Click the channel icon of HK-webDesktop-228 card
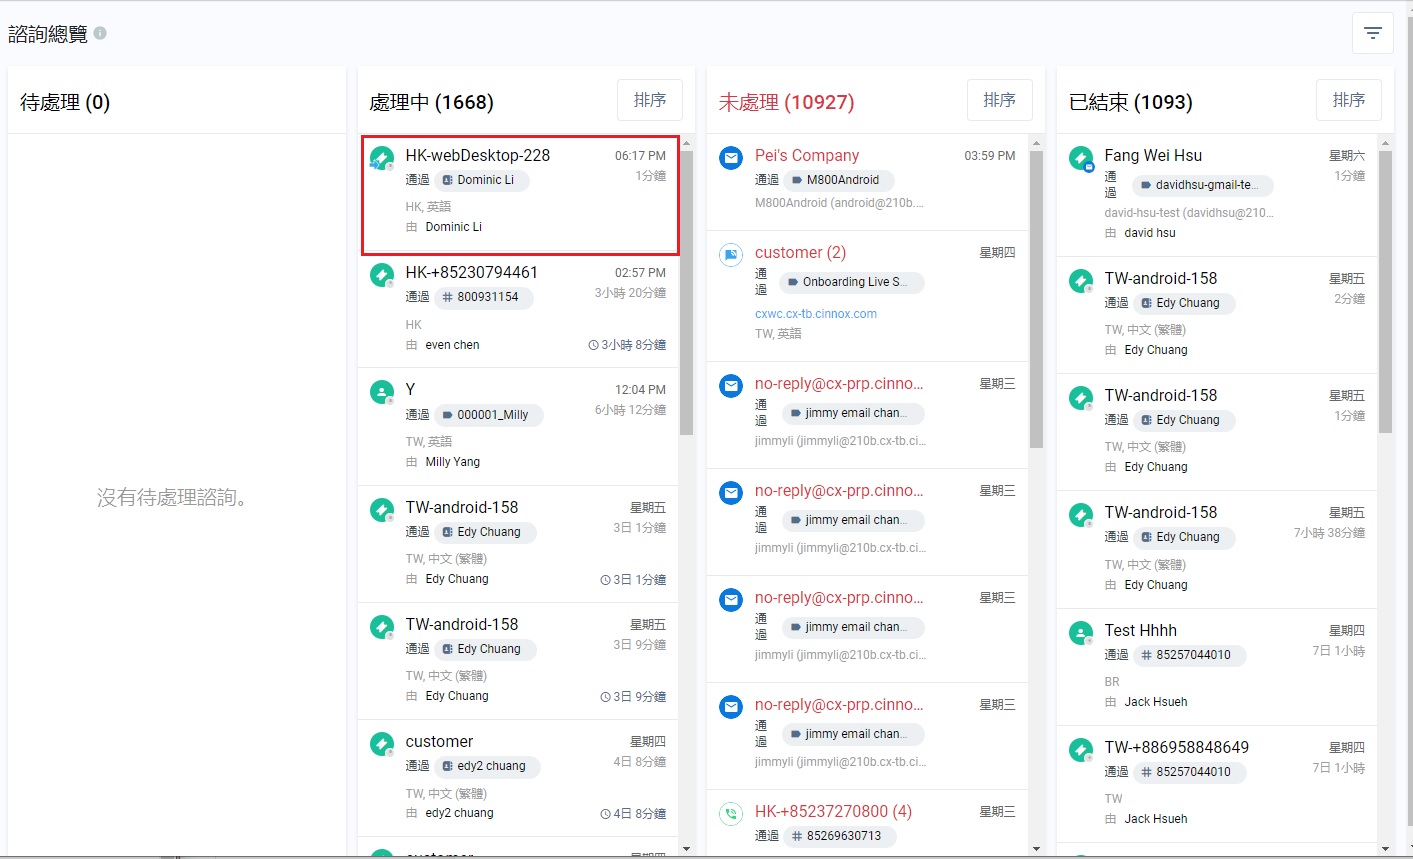The height and width of the screenshot is (859, 1413). [382, 159]
